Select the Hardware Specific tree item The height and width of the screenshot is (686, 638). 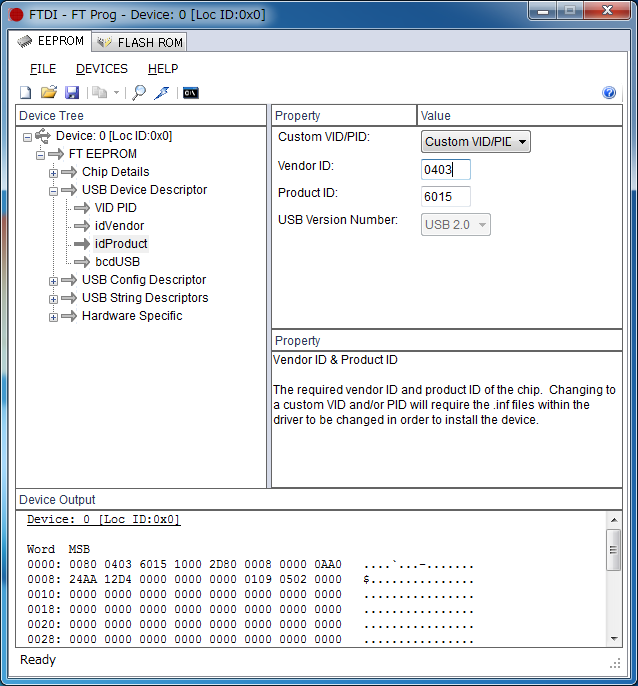click(132, 316)
